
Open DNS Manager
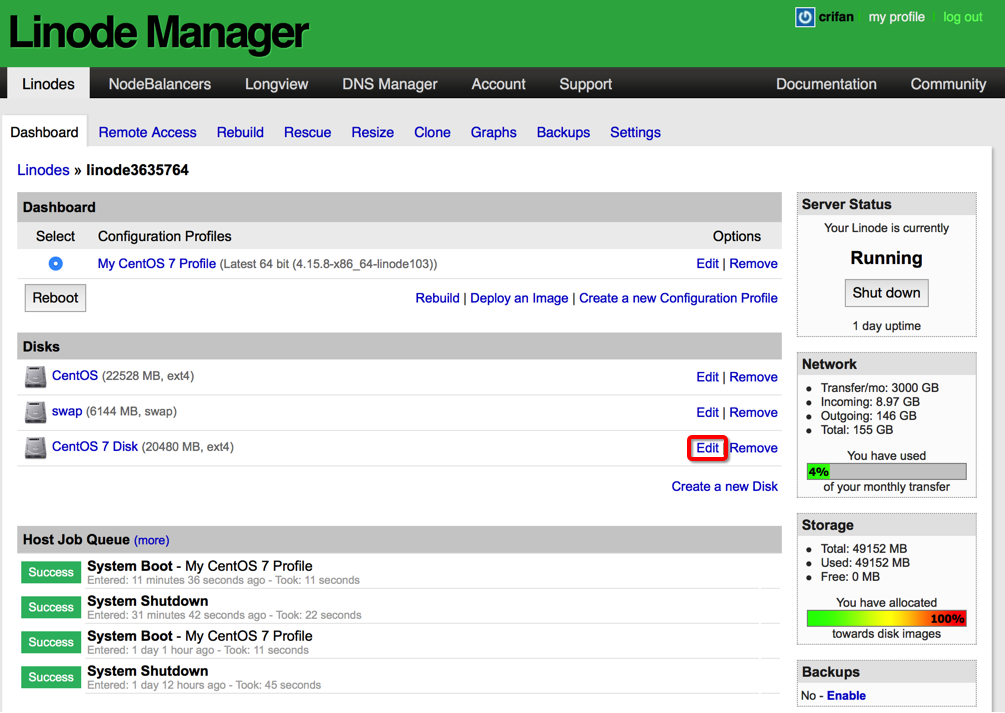[390, 84]
